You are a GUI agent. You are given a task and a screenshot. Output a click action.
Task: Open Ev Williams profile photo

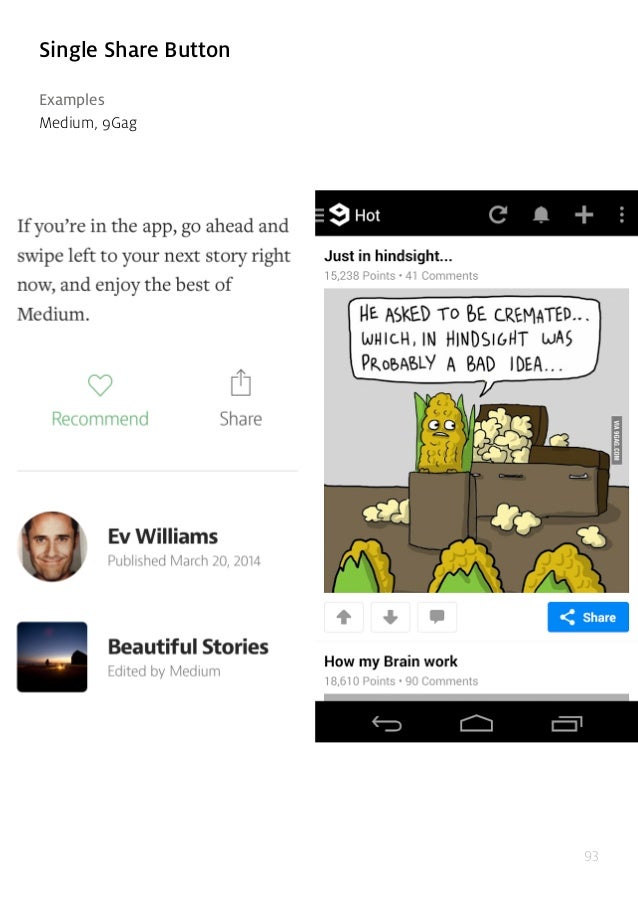(x=52, y=546)
